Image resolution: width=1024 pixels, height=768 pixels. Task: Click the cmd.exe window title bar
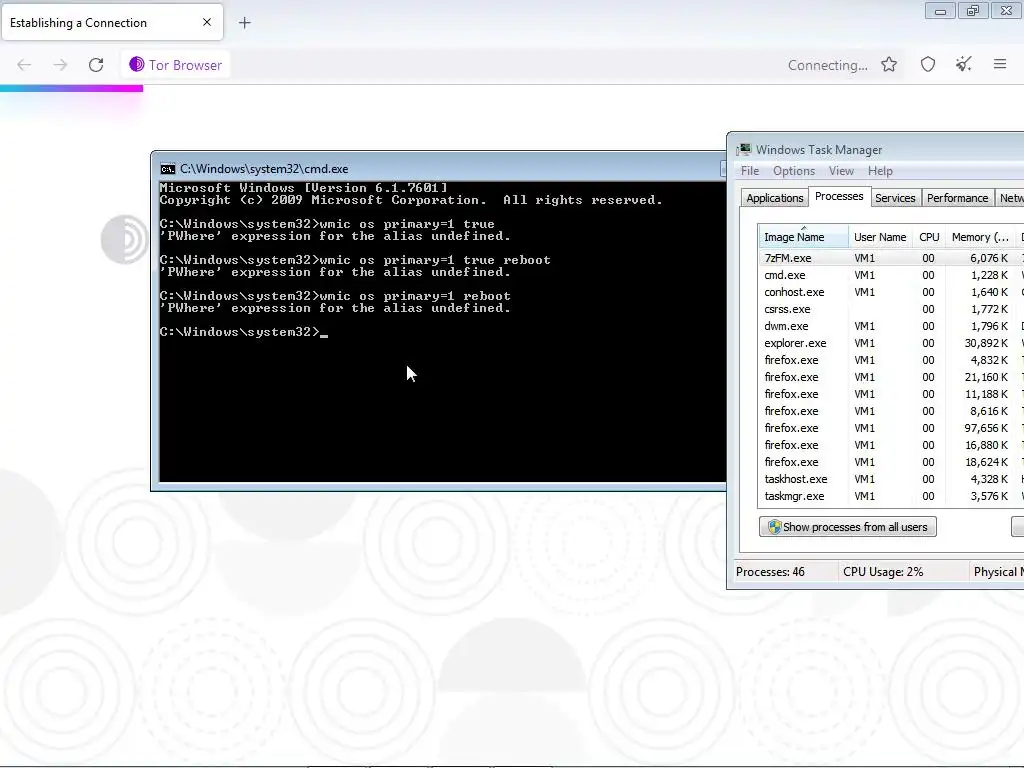[438, 168]
